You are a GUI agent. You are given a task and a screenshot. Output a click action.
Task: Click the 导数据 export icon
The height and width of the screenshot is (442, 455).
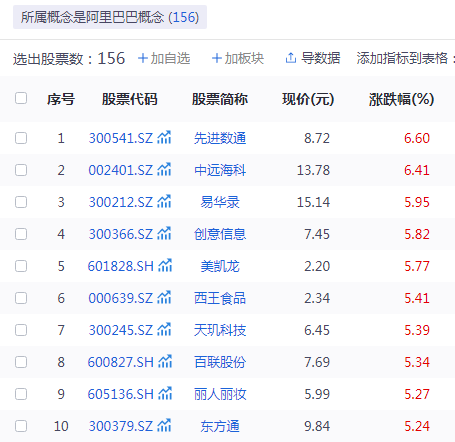click(x=291, y=58)
